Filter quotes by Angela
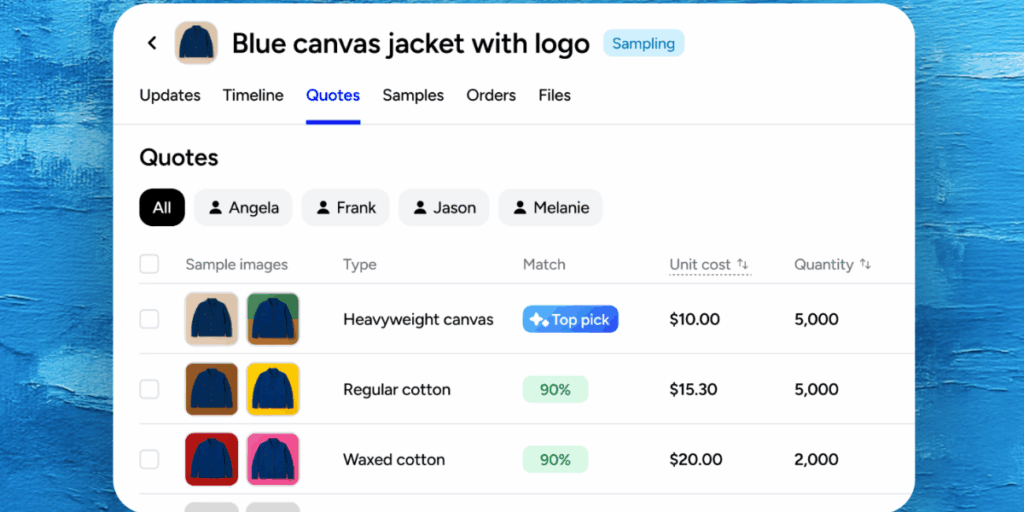Image resolution: width=1024 pixels, height=512 pixels. pos(243,208)
